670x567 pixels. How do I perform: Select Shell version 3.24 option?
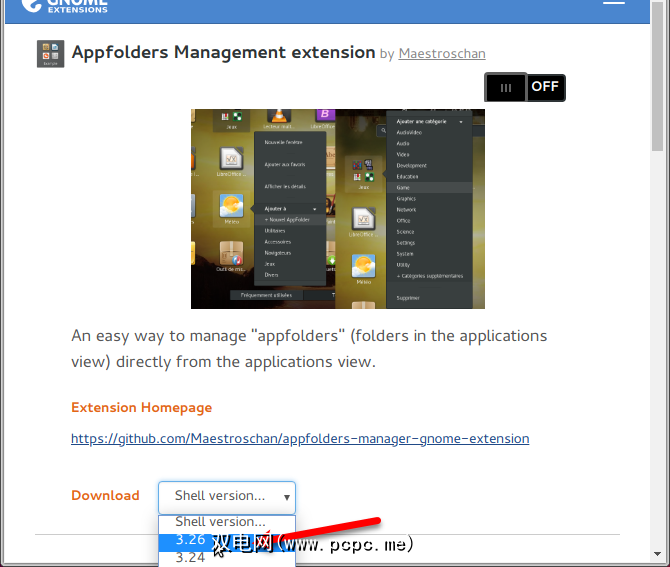point(227,558)
